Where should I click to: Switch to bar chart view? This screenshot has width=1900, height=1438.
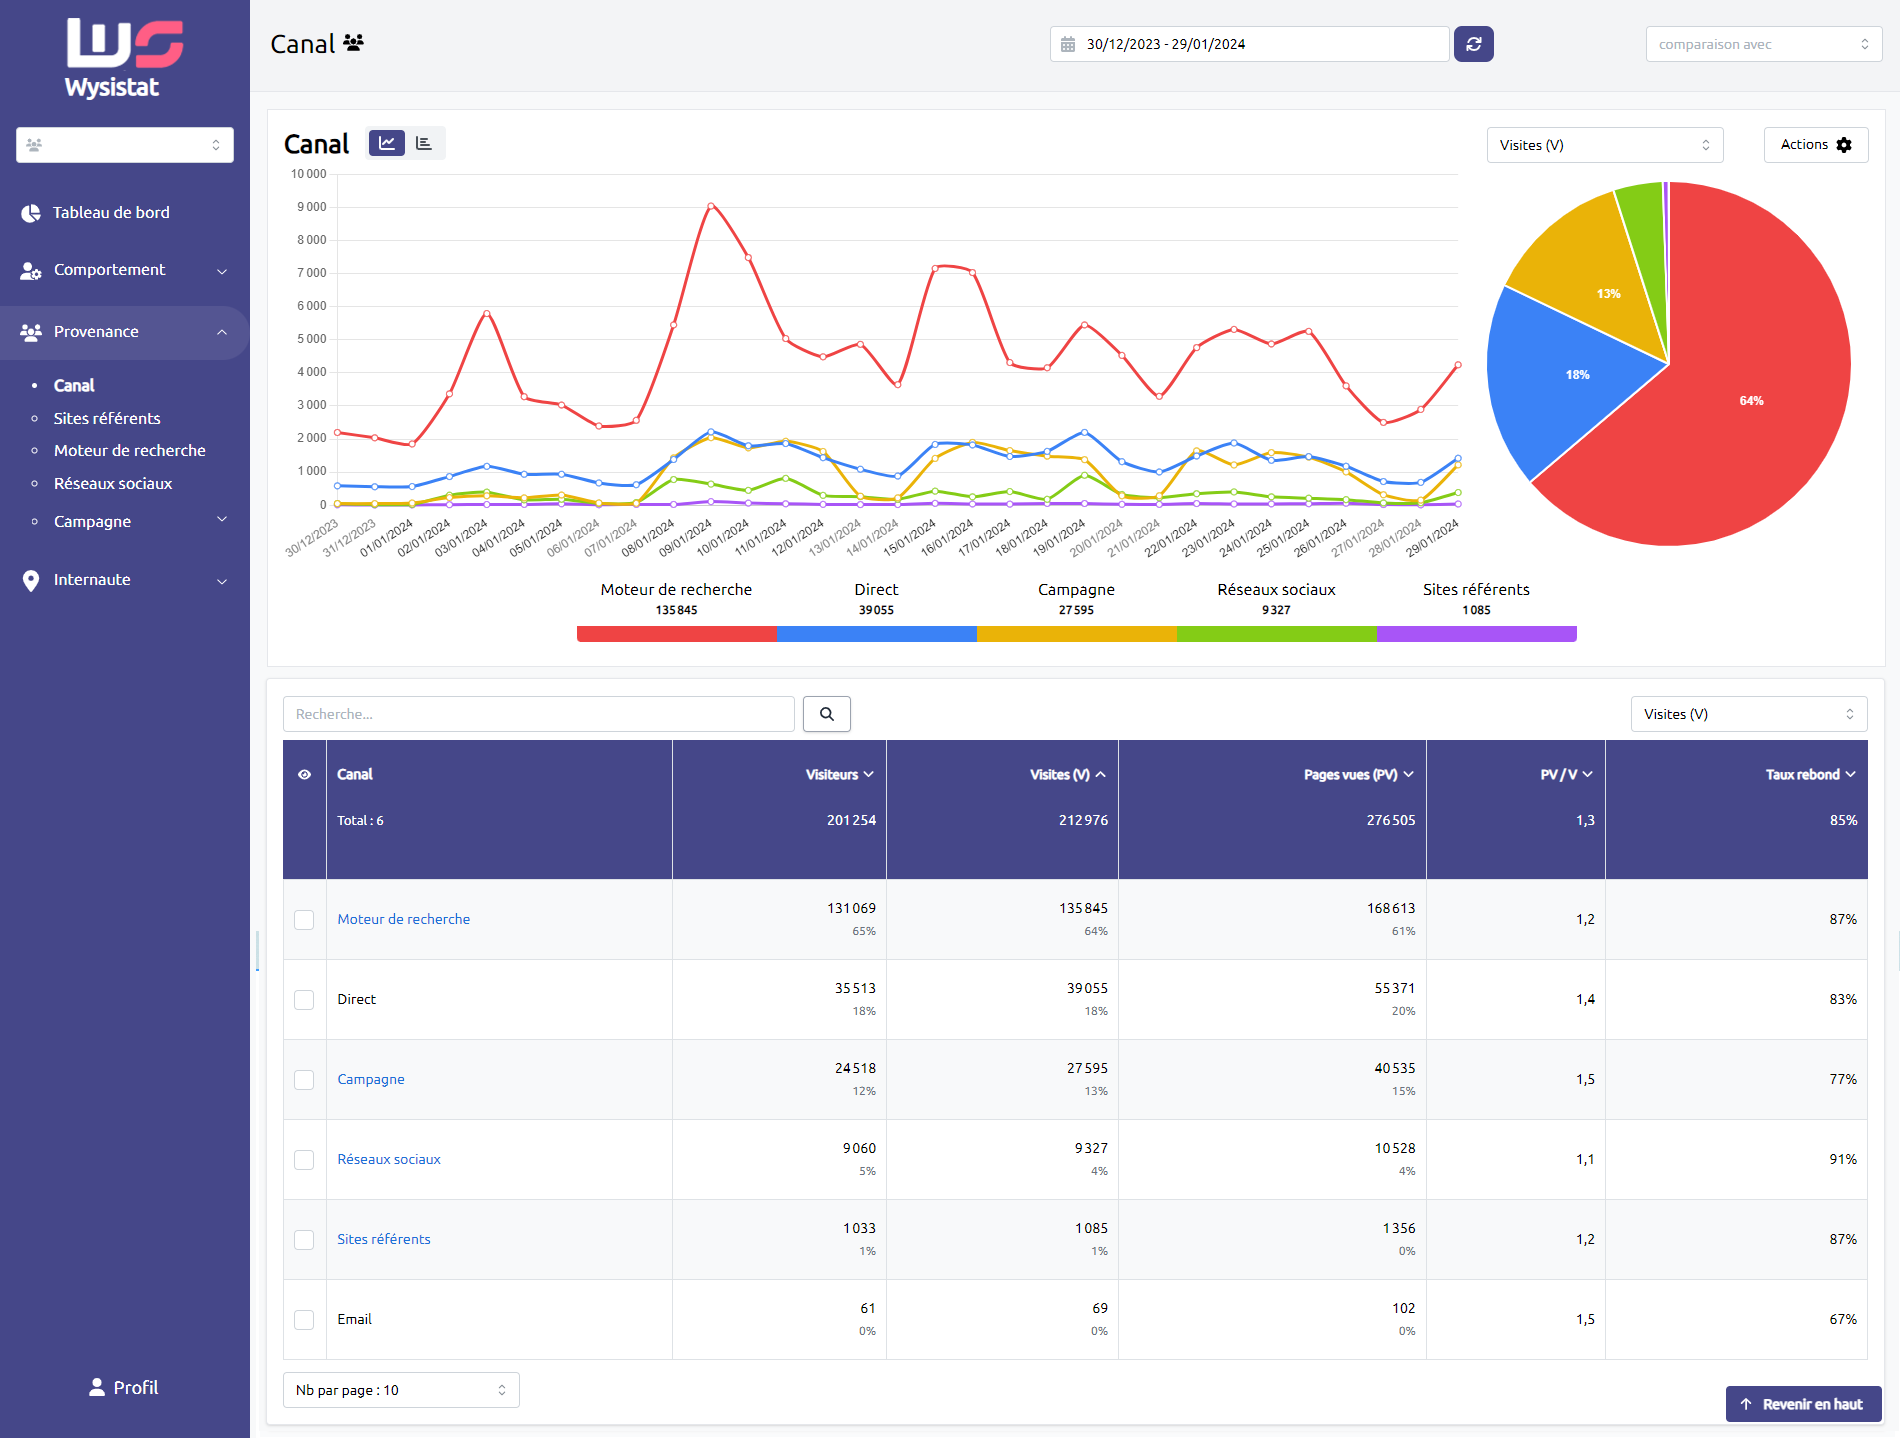[x=424, y=144]
